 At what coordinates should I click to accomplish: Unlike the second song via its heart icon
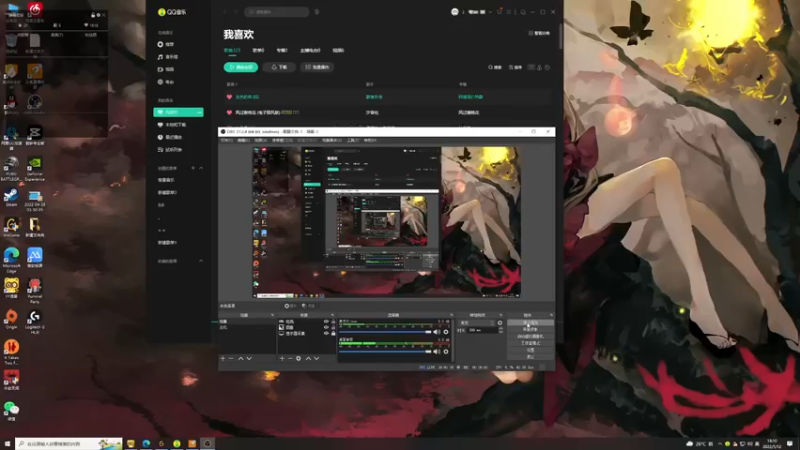point(229,112)
